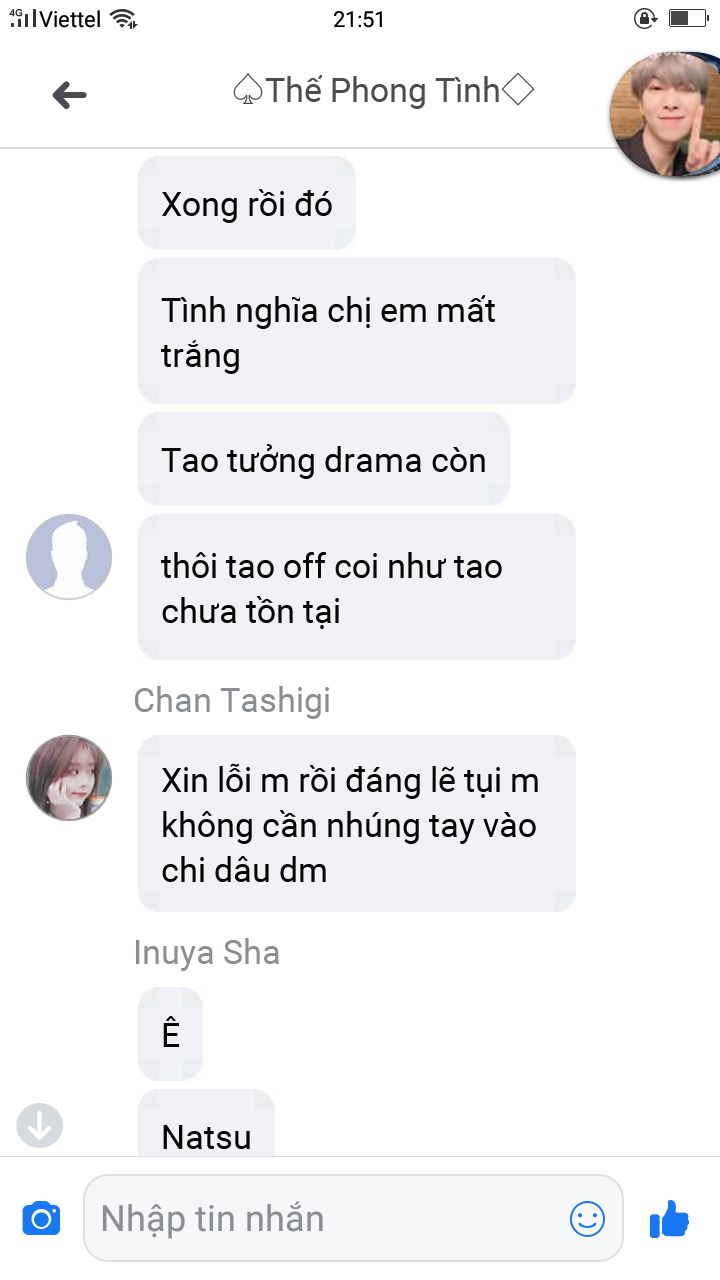Tap the 'thôi tao off coi như' message
The image size is (720, 1280).
click(x=357, y=587)
